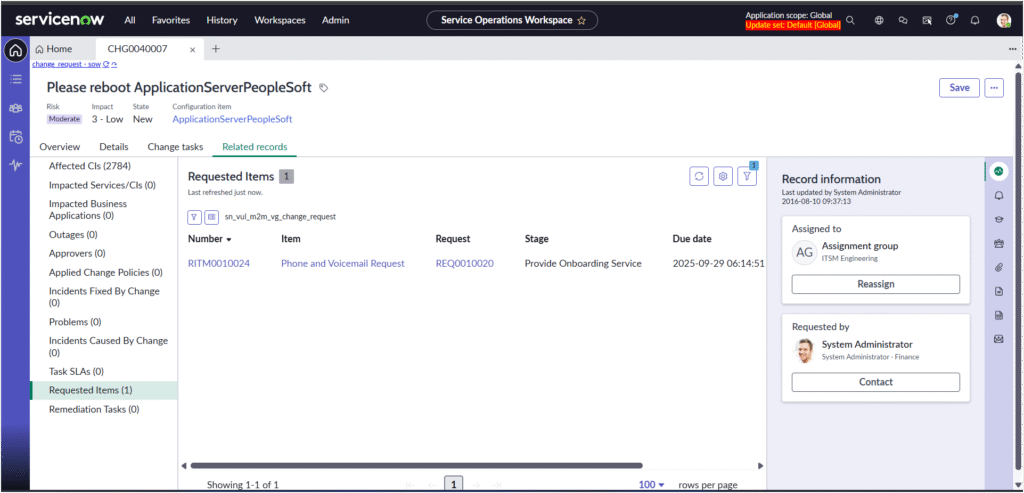Open the RITM0010024 record link
The width and height of the screenshot is (1024, 493).
[x=218, y=264]
